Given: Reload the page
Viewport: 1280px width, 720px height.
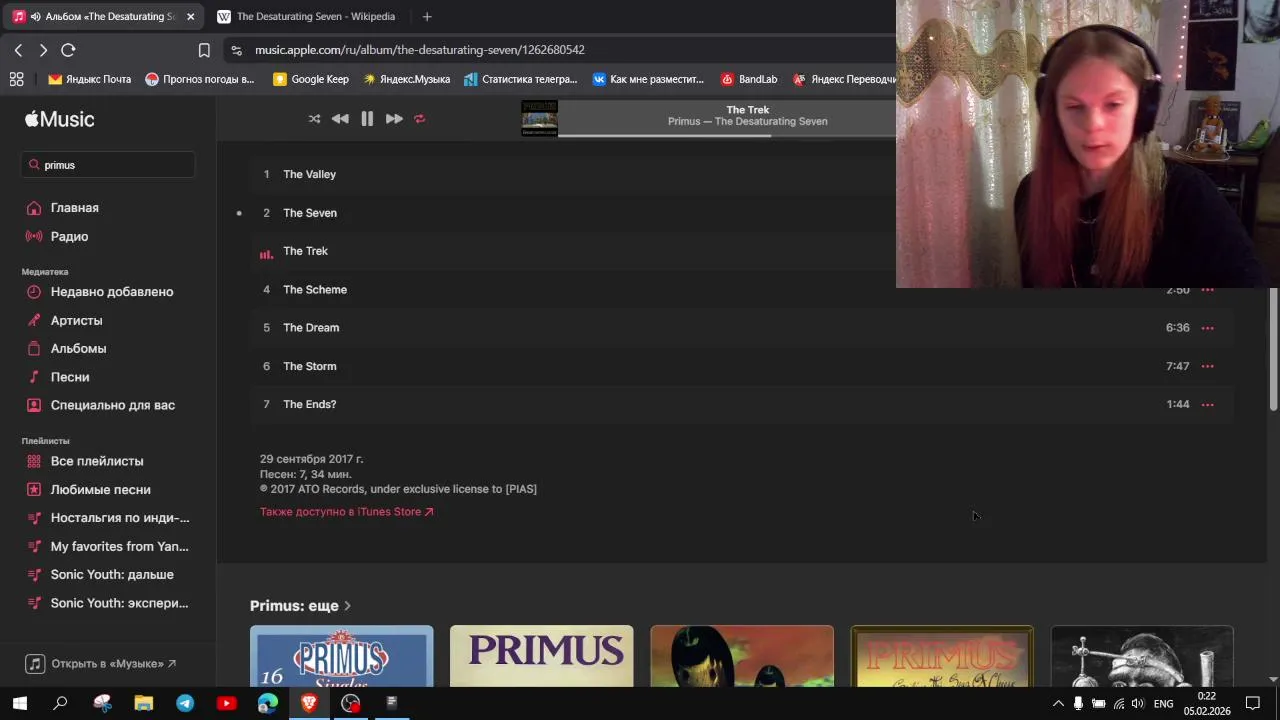Looking at the screenshot, I should pos(68,50).
